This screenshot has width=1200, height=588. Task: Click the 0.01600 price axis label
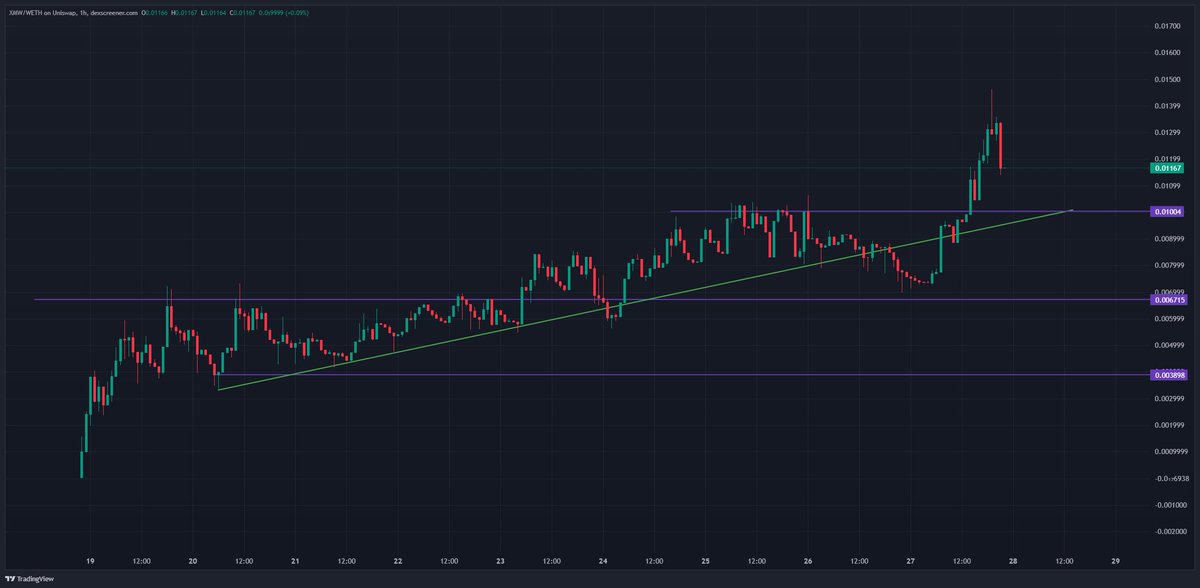point(1167,53)
